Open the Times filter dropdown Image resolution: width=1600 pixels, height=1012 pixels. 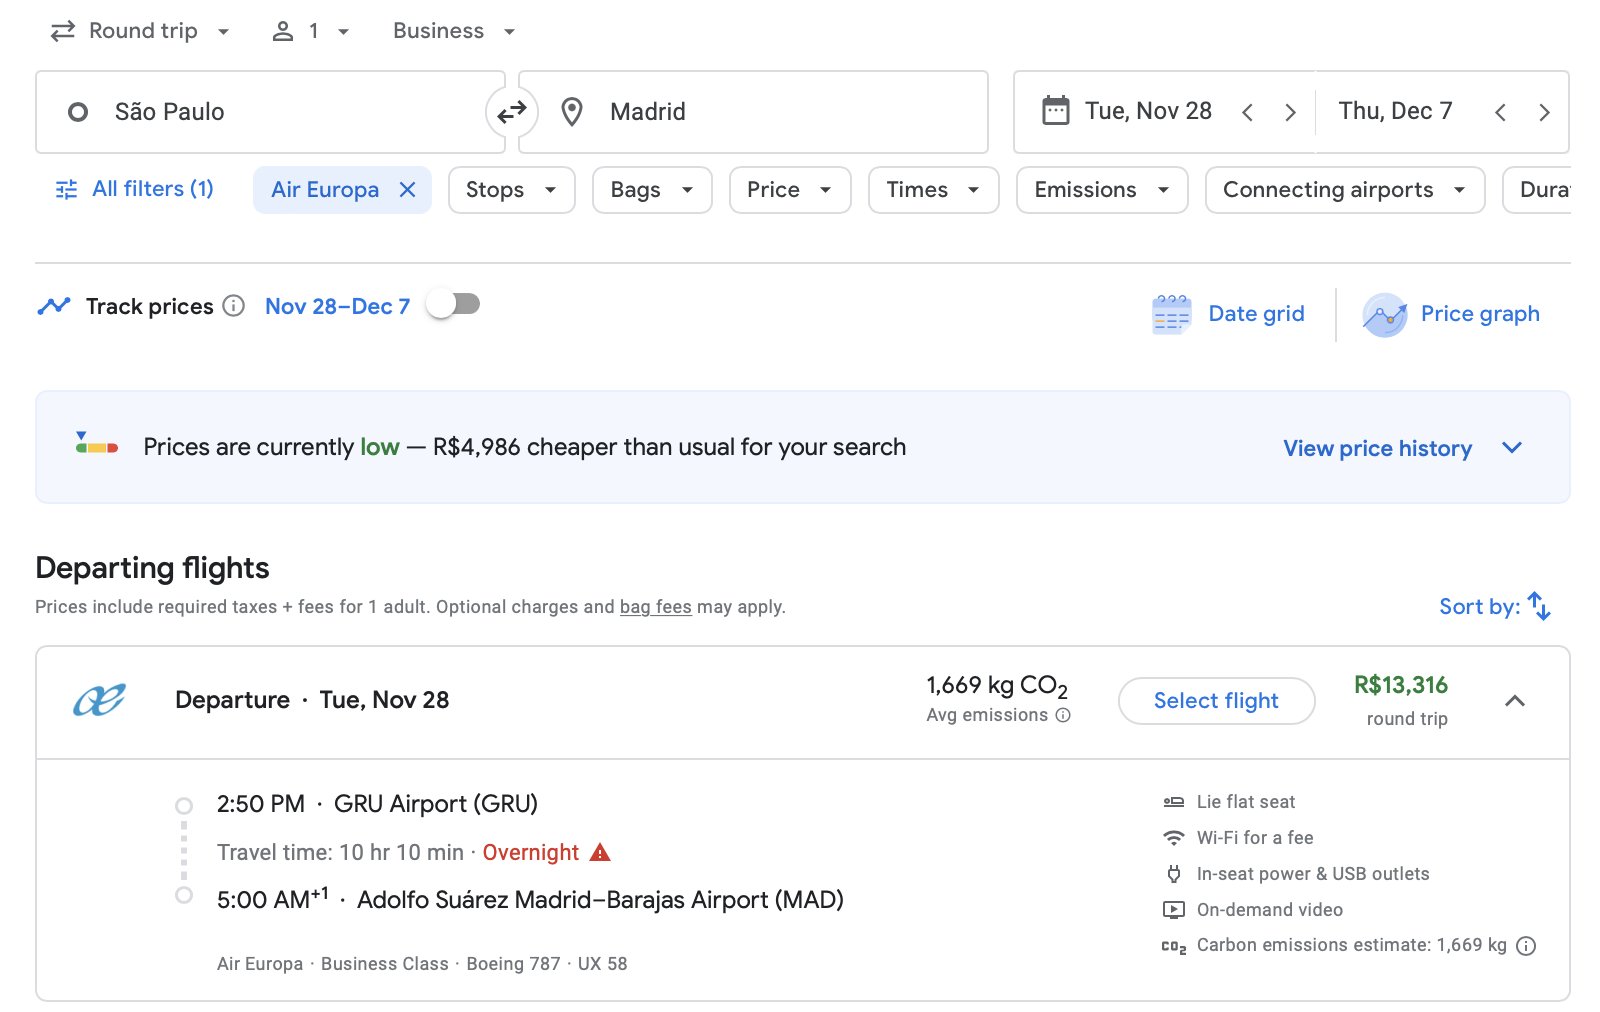click(x=933, y=190)
